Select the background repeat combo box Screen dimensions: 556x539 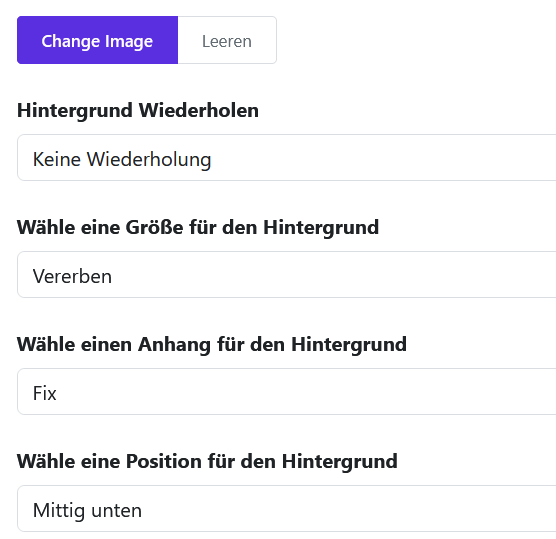(287, 157)
